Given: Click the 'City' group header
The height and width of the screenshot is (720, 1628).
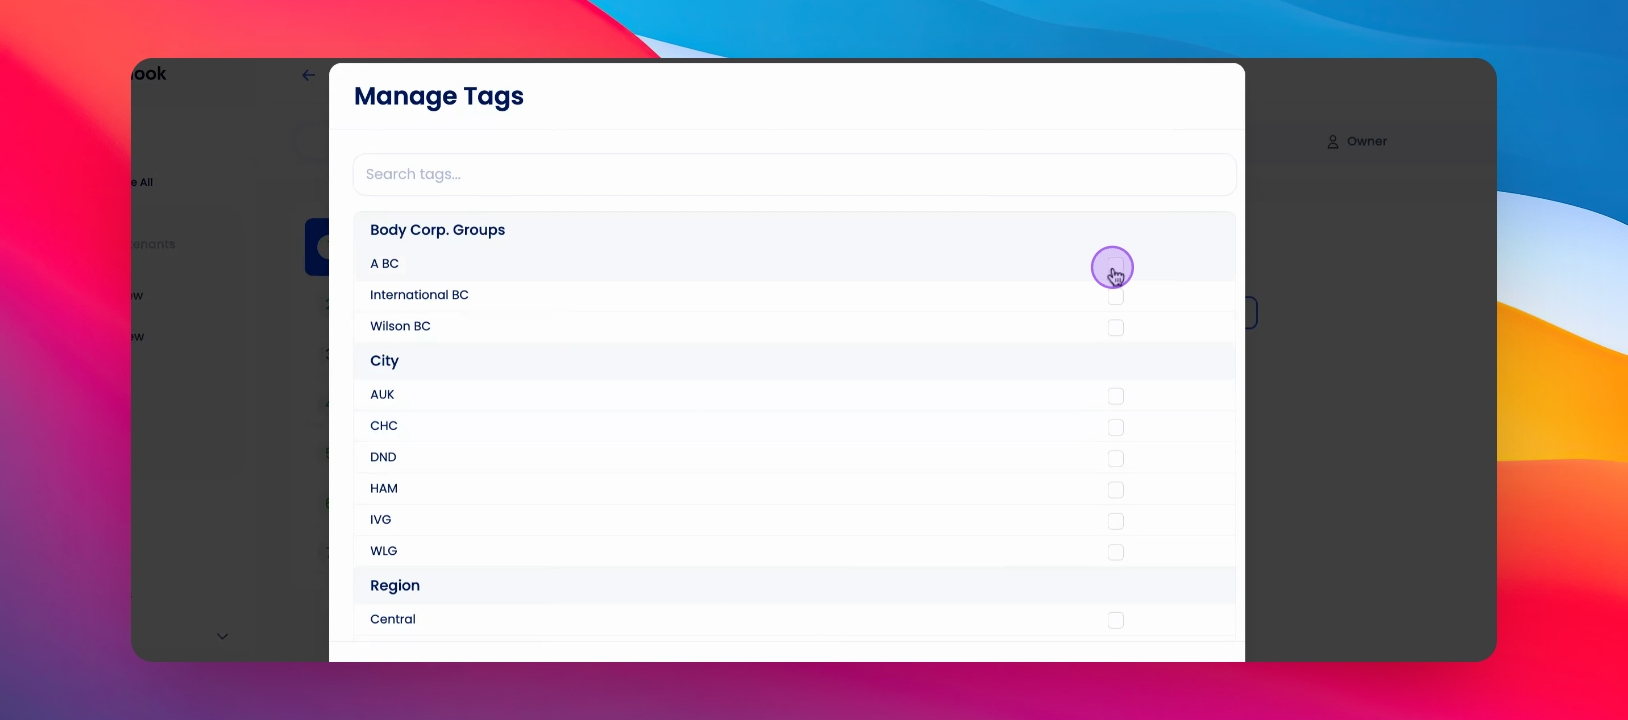Looking at the screenshot, I should point(384,361).
